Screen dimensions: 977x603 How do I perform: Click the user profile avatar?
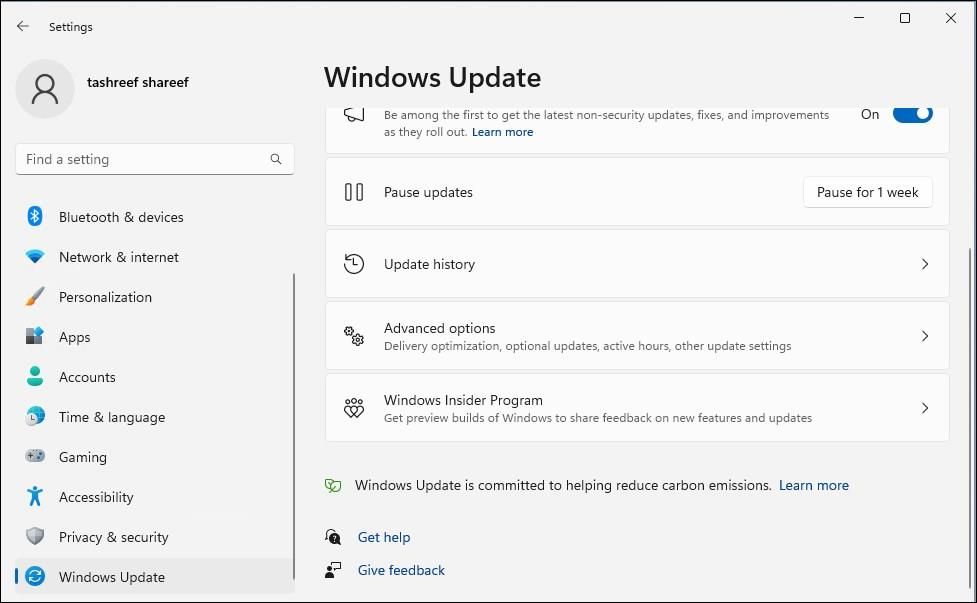pyautogui.click(x=44, y=88)
